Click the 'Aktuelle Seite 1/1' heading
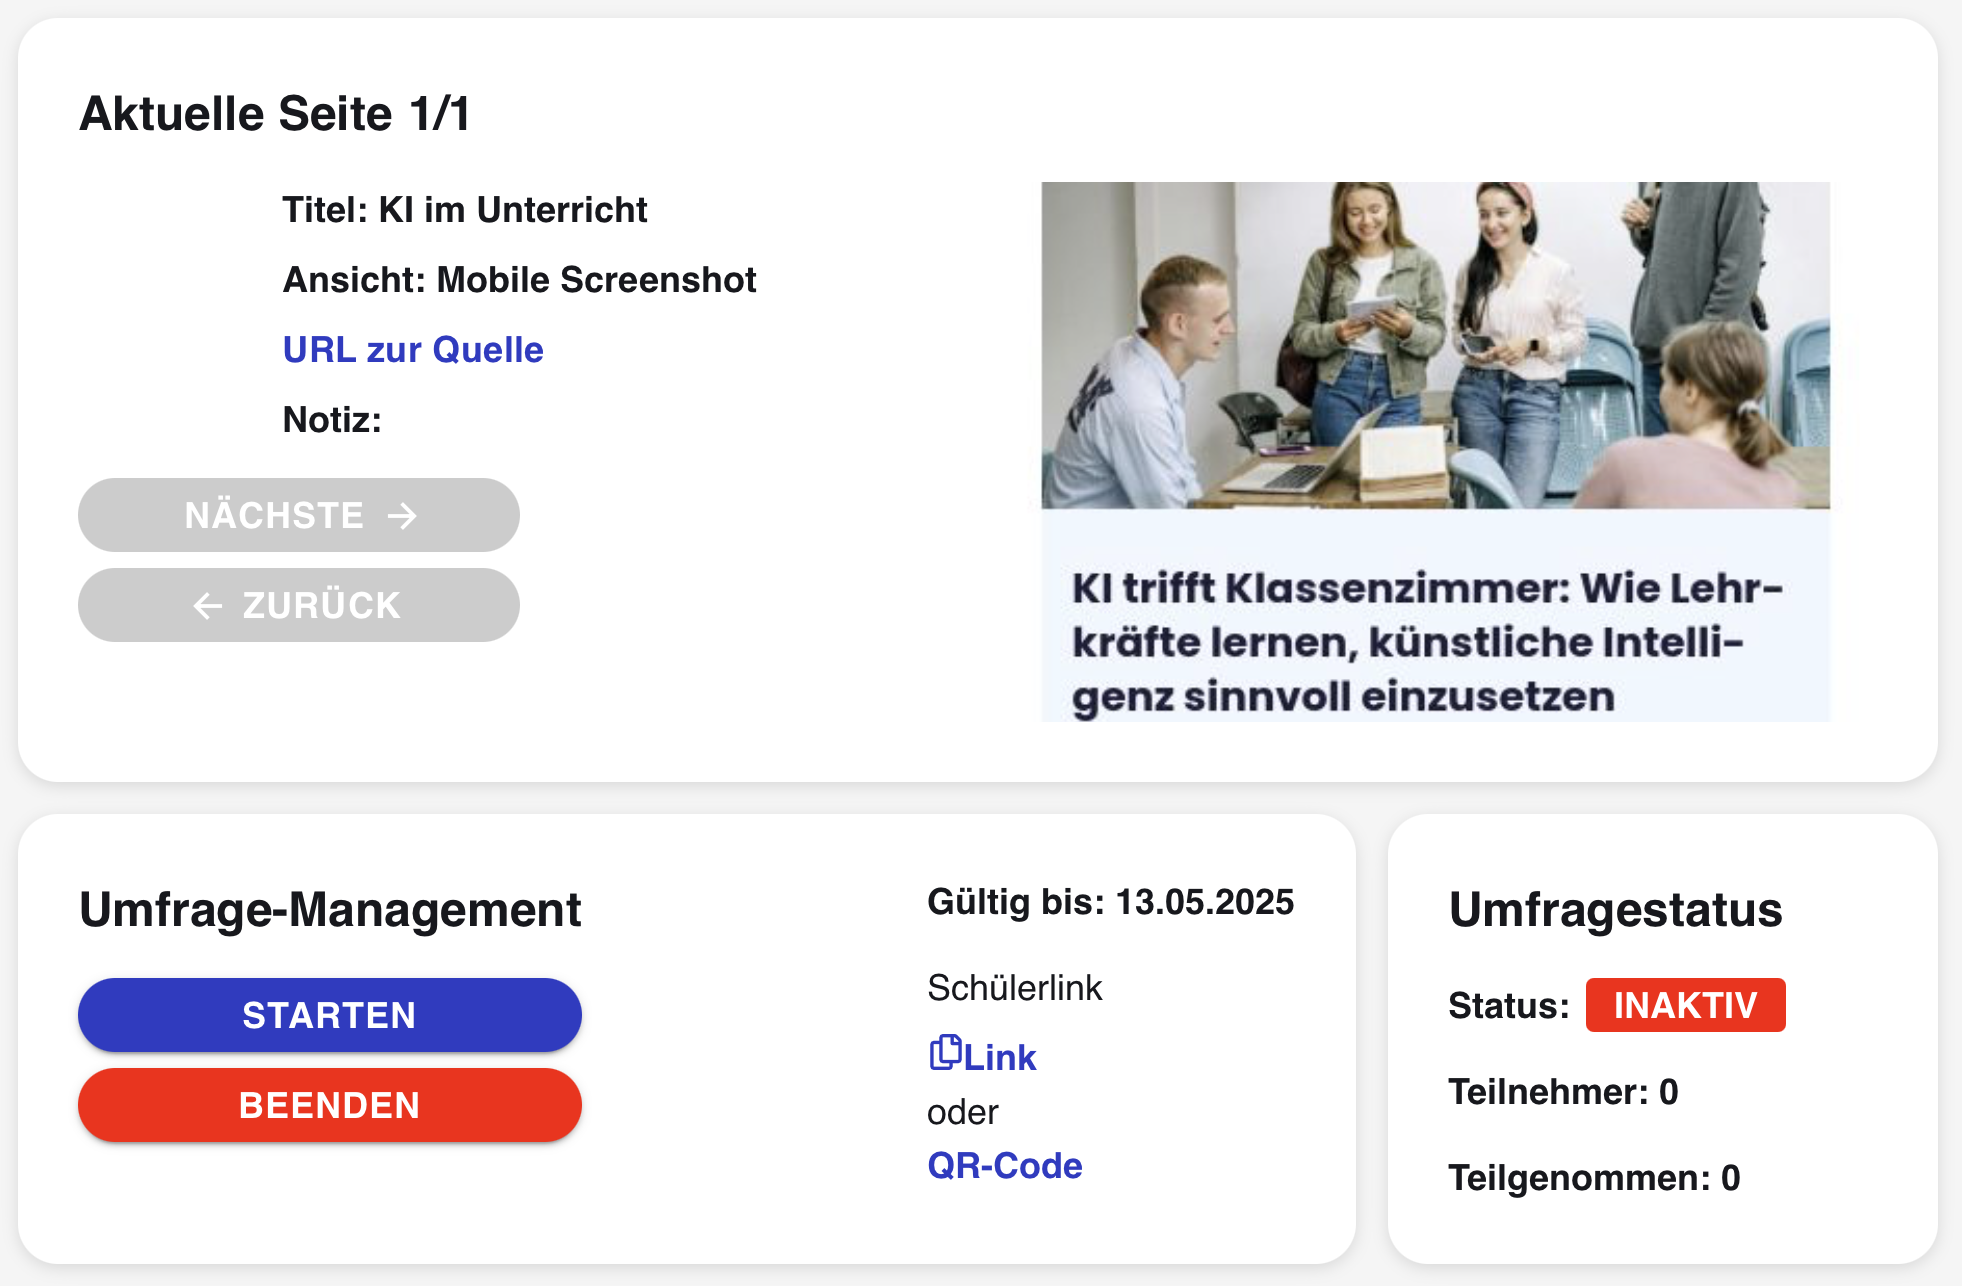 pyautogui.click(x=275, y=113)
